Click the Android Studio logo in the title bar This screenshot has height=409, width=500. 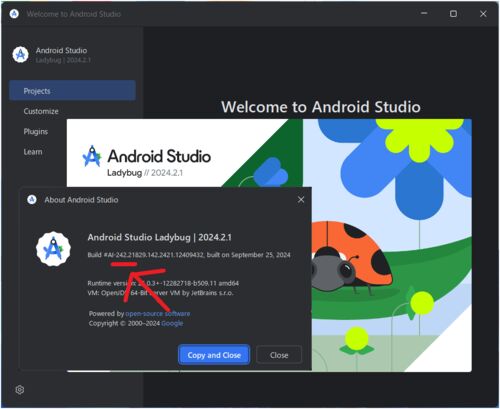tap(14, 14)
